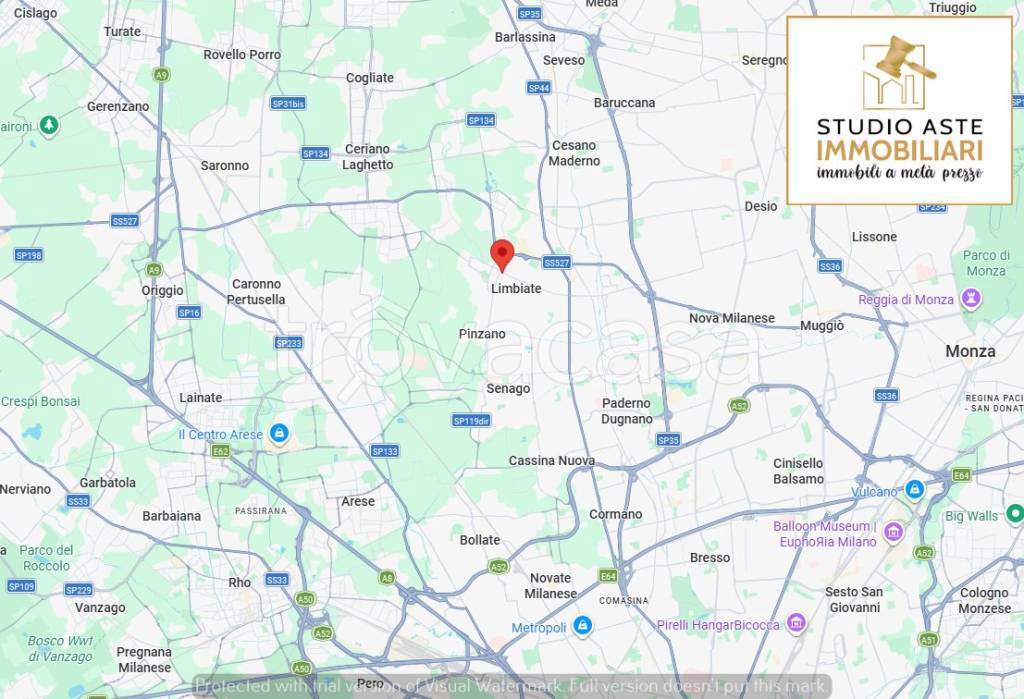Open the Studio Aste Immobiliari logo
Image resolution: width=1024 pixels, height=699 pixels.
[x=899, y=110]
